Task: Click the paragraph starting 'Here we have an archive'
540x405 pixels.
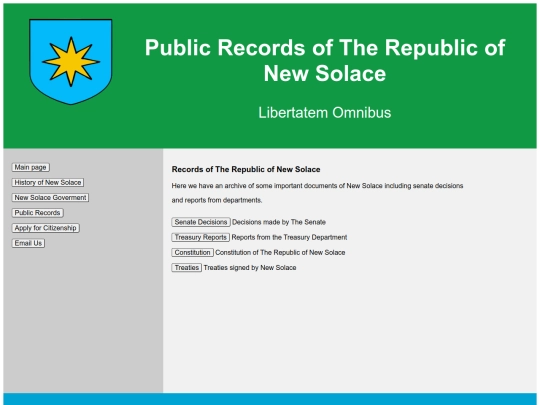Action: tap(317, 193)
